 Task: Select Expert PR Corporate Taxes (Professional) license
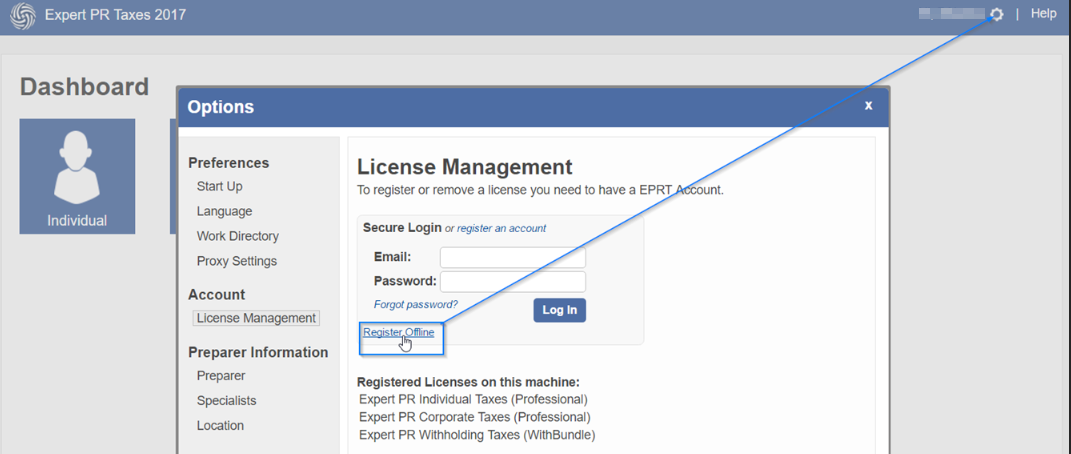475,417
